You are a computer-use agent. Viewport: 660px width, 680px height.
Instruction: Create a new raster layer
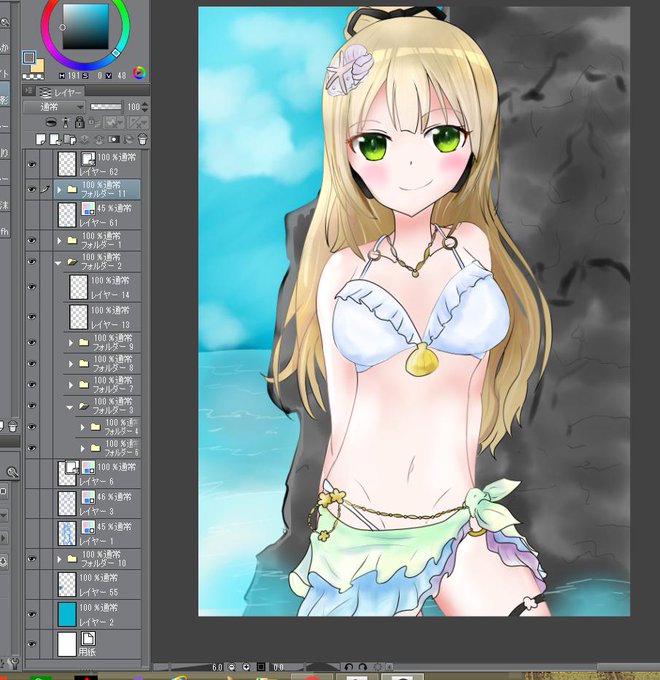(x=41, y=139)
